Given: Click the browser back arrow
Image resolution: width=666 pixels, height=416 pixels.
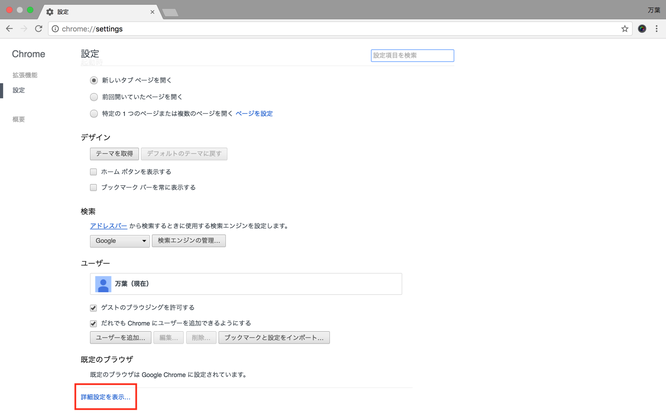Looking at the screenshot, I should tap(9, 28).
